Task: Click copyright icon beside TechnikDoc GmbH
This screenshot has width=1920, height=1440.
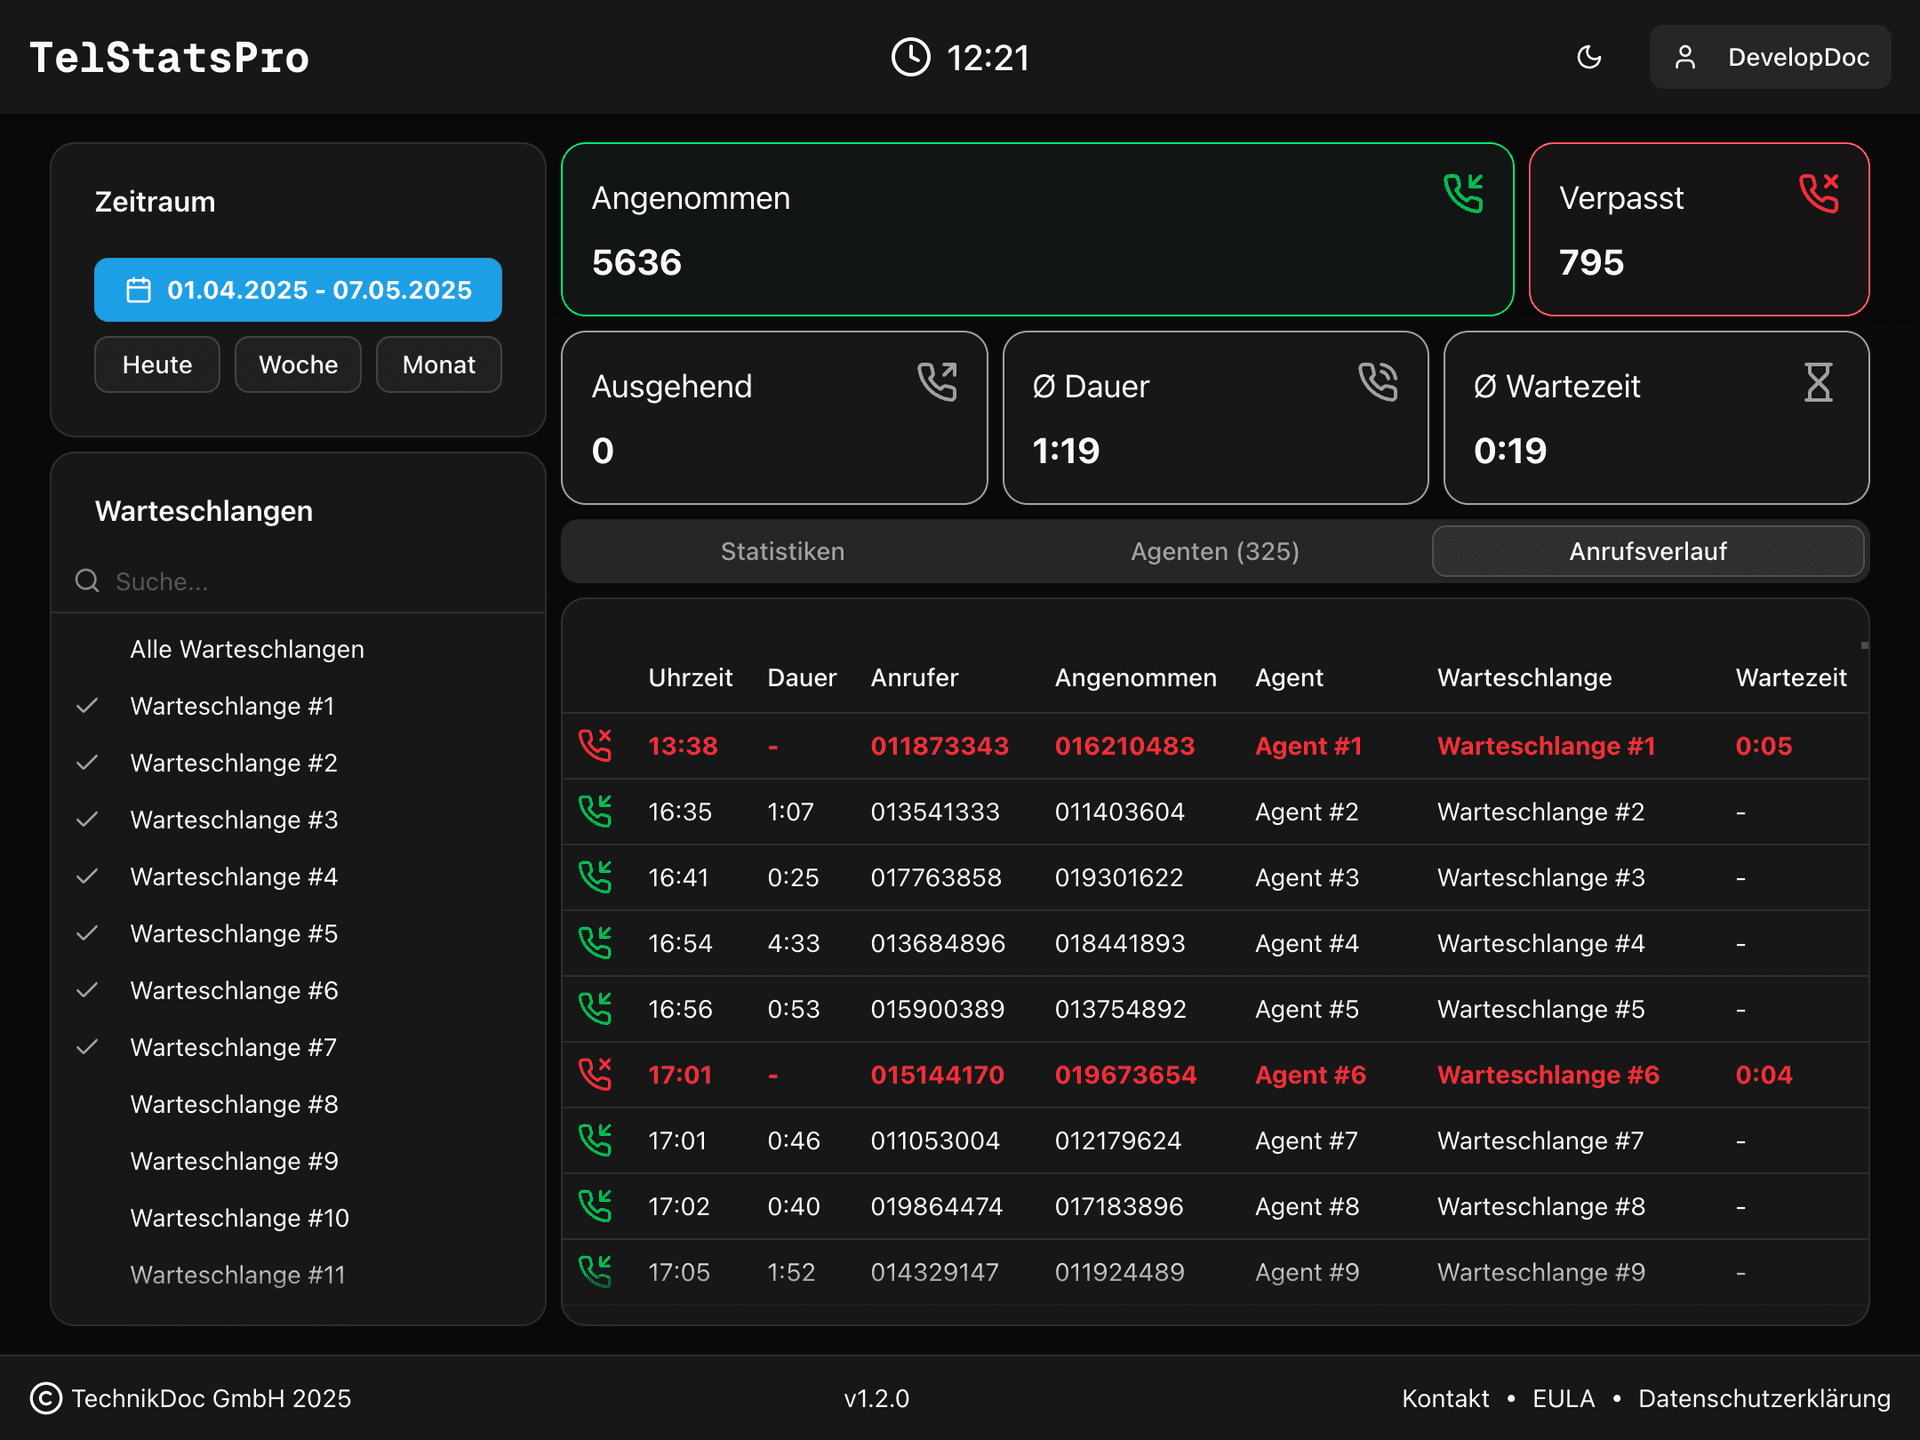Action: (x=45, y=1398)
